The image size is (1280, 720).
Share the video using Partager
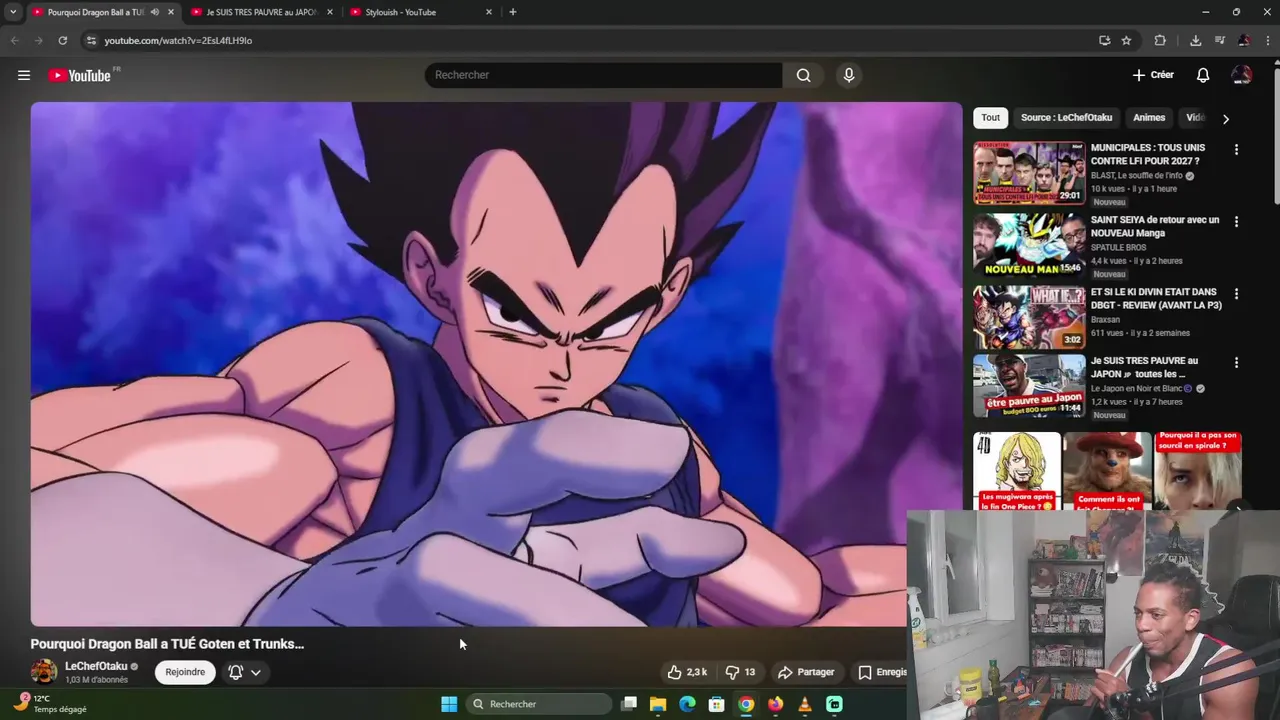pyautogui.click(x=806, y=672)
